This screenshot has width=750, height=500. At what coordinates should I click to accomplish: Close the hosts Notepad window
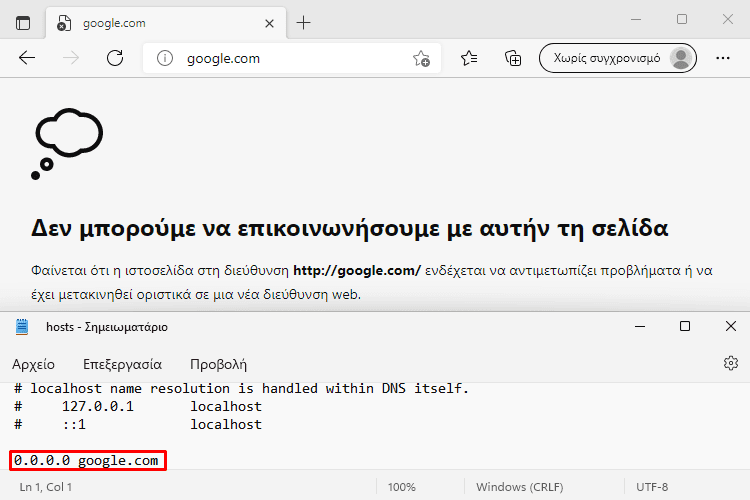point(730,326)
